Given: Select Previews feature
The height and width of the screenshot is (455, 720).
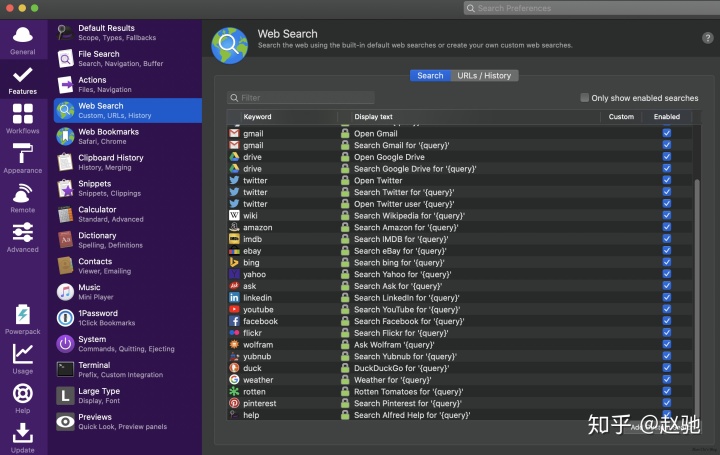Looking at the screenshot, I should tap(128, 421).
